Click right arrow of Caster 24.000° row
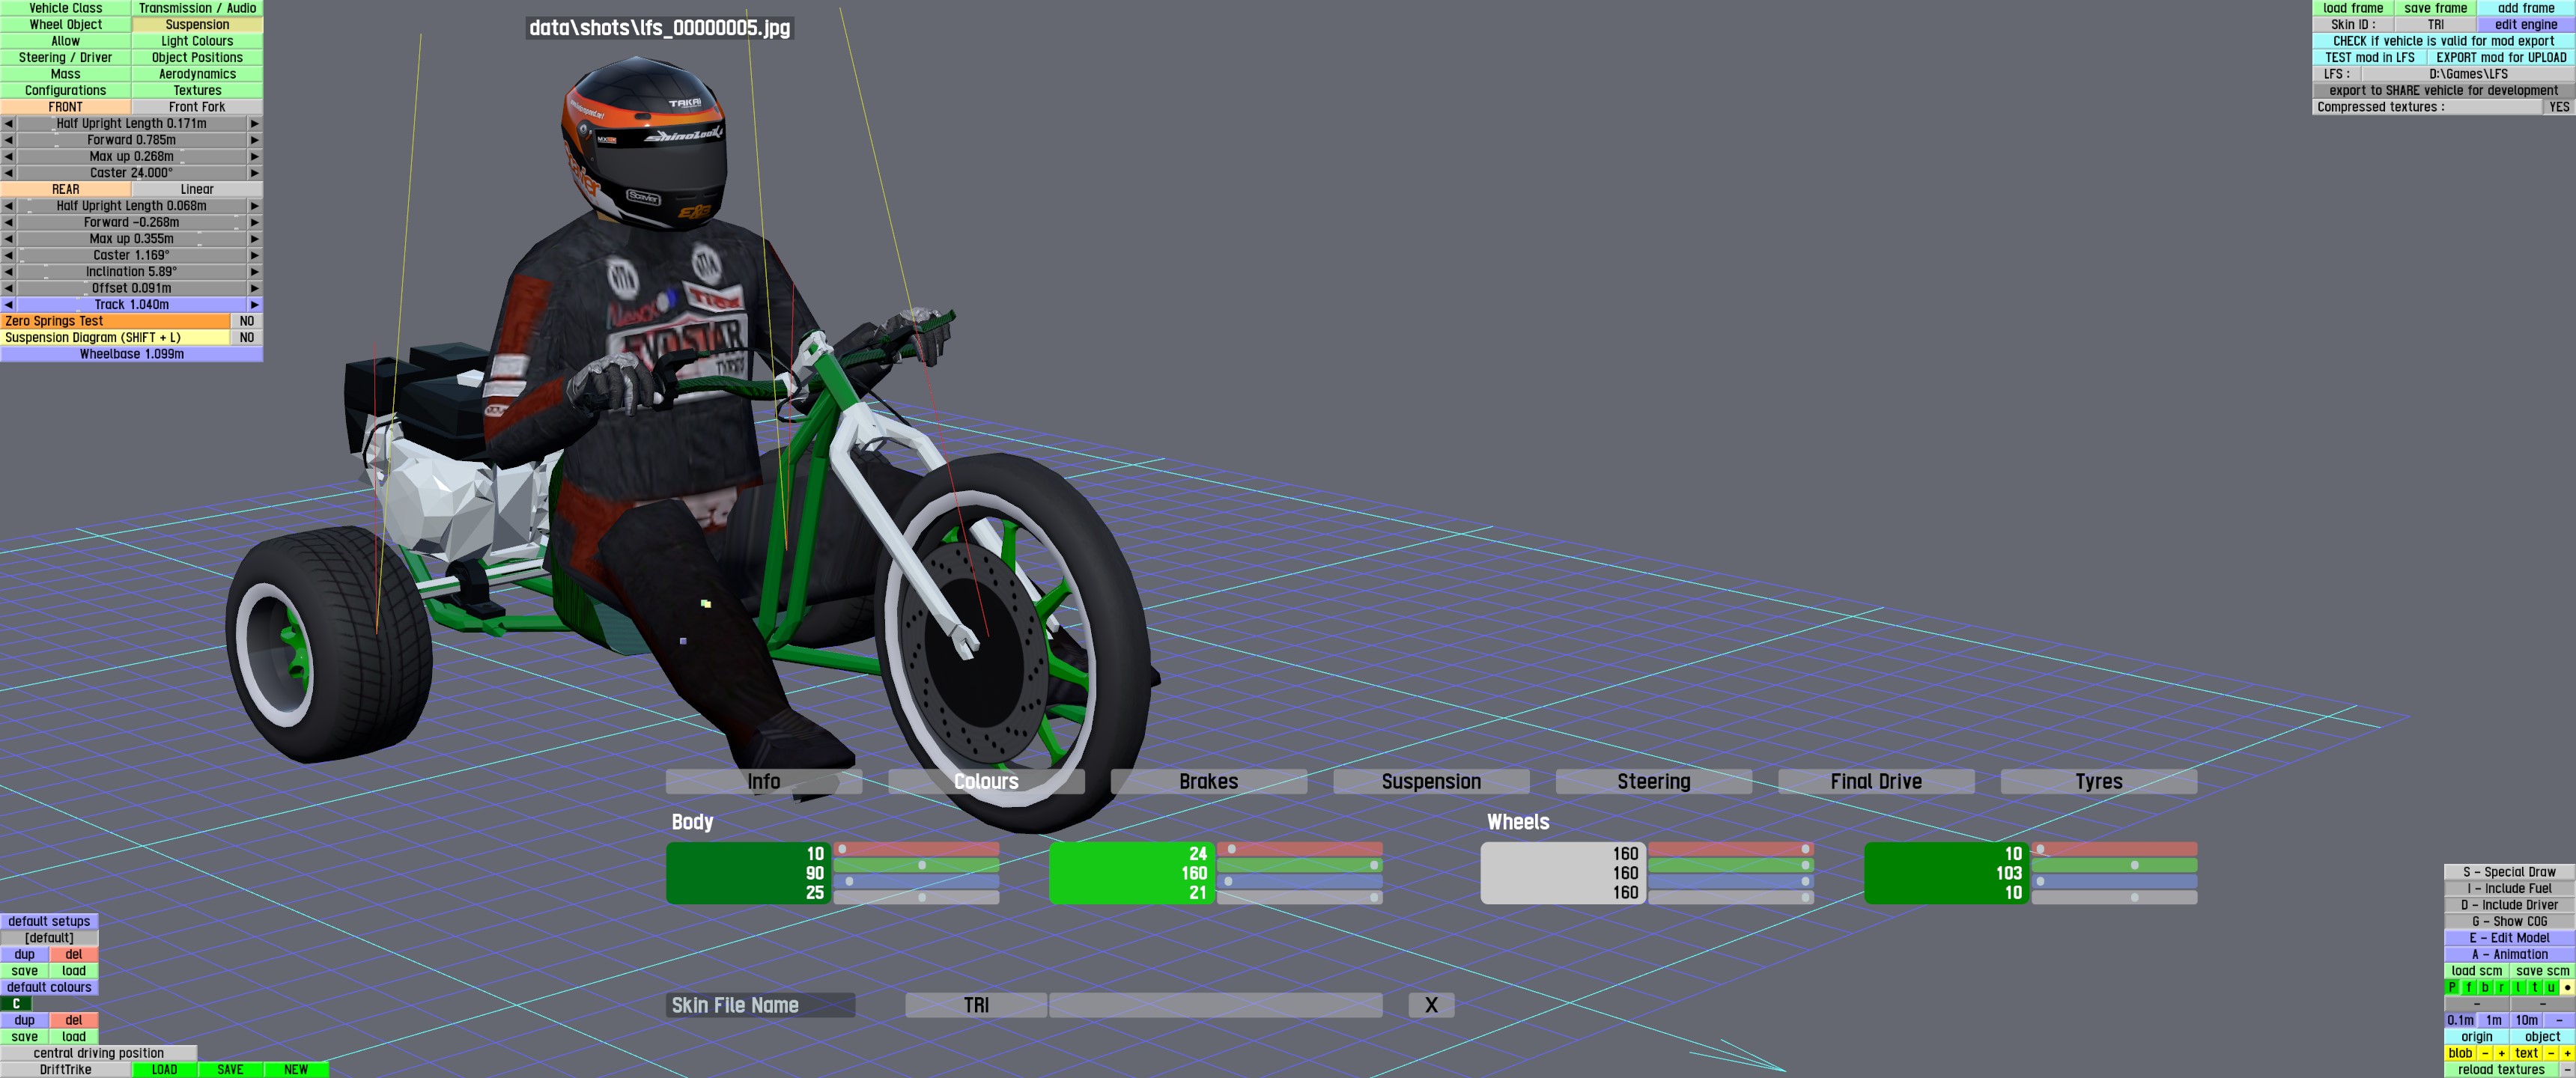2576x1078 pixels. (254, 173)
